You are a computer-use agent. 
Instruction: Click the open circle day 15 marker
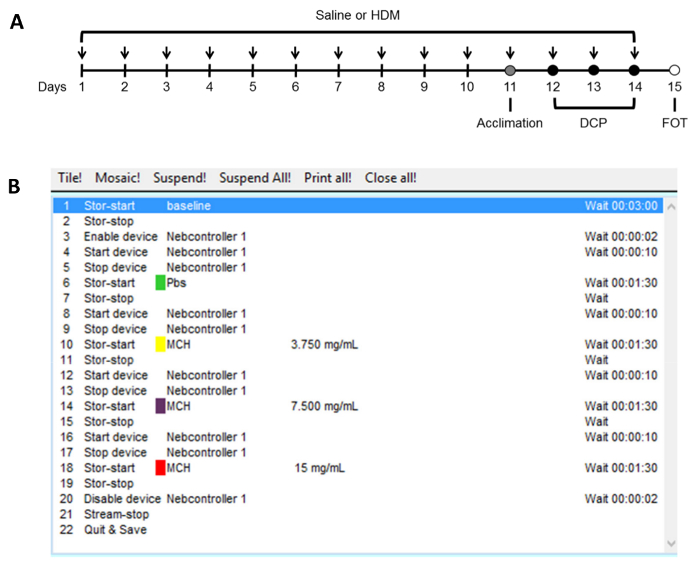pos(674,70)
